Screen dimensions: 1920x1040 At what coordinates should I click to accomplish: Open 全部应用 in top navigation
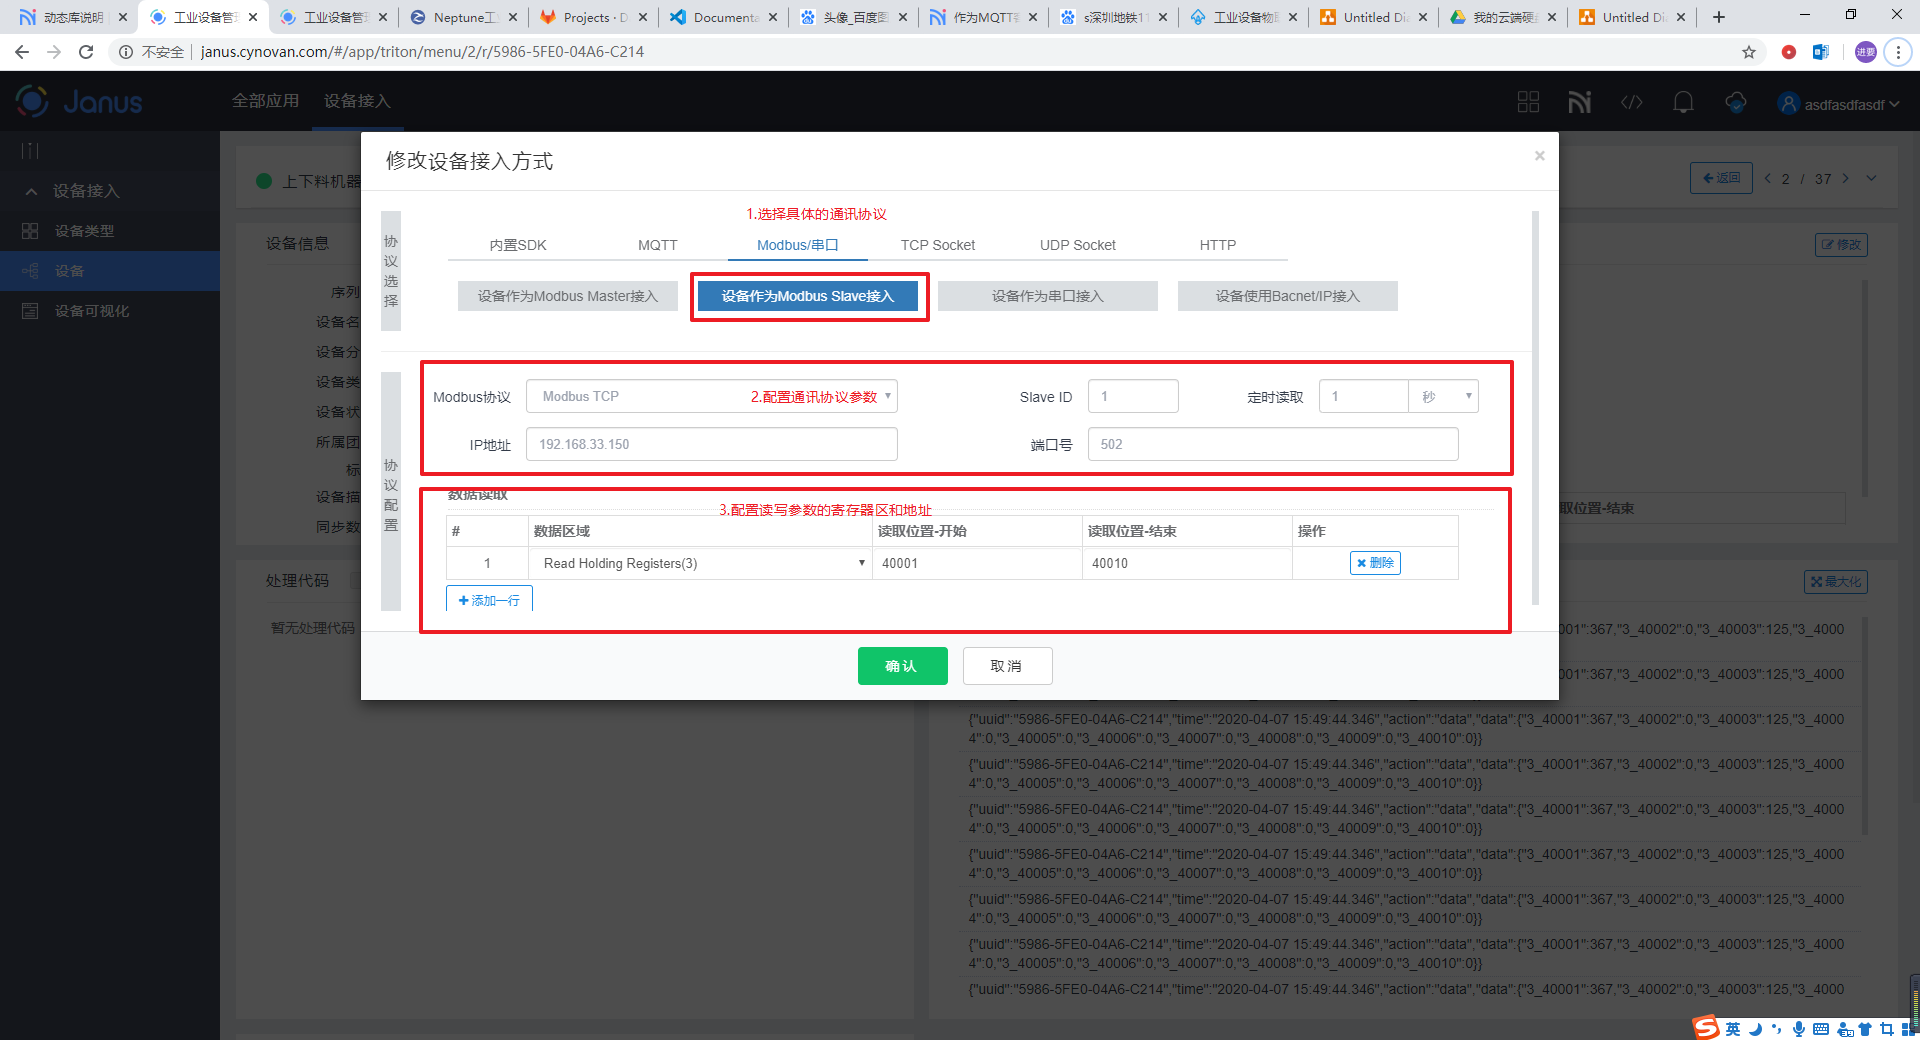point(265,101)
